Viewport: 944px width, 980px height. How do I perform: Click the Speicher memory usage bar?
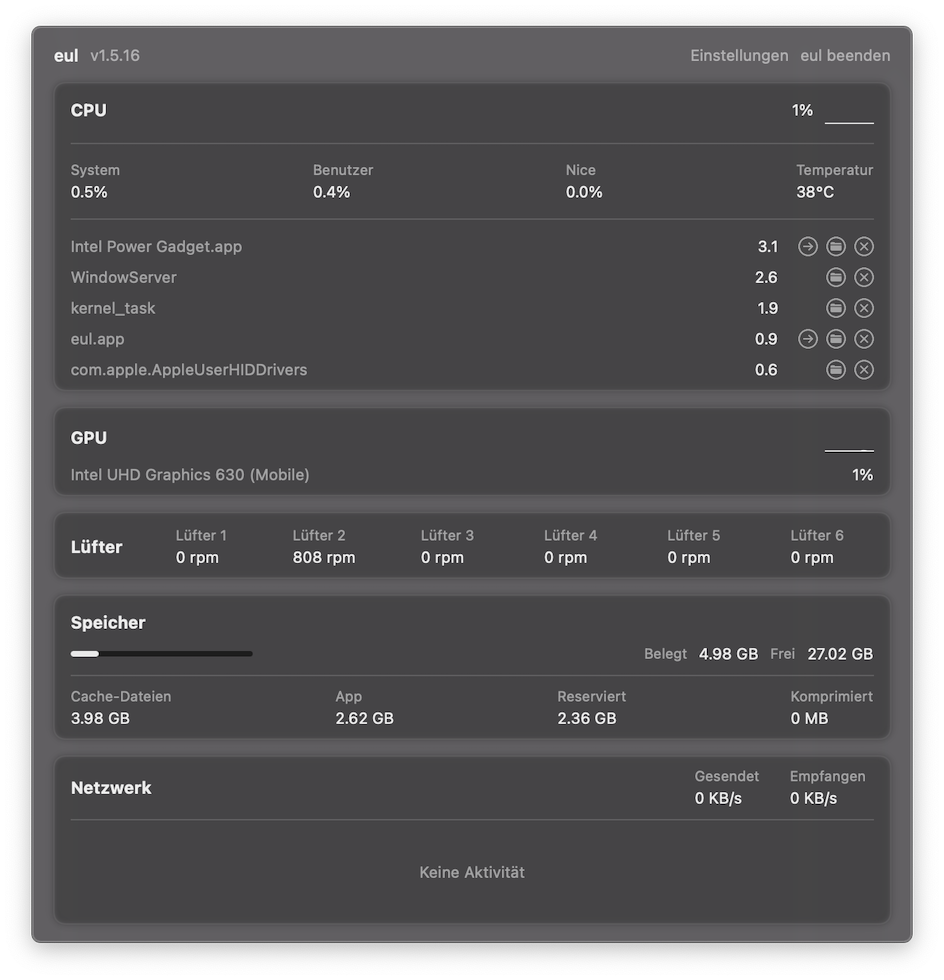(x=161, y=654)
